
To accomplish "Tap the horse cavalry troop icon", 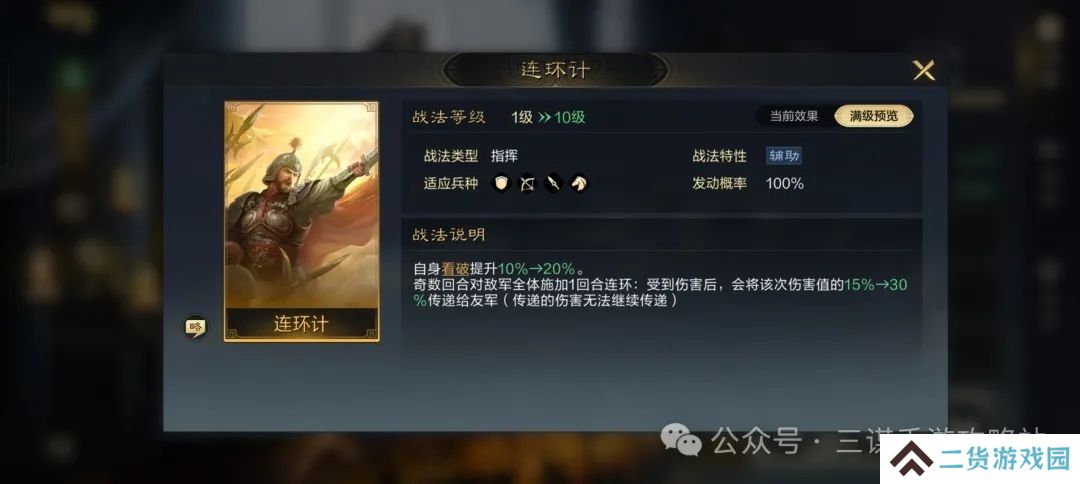I will pos(580,184).
